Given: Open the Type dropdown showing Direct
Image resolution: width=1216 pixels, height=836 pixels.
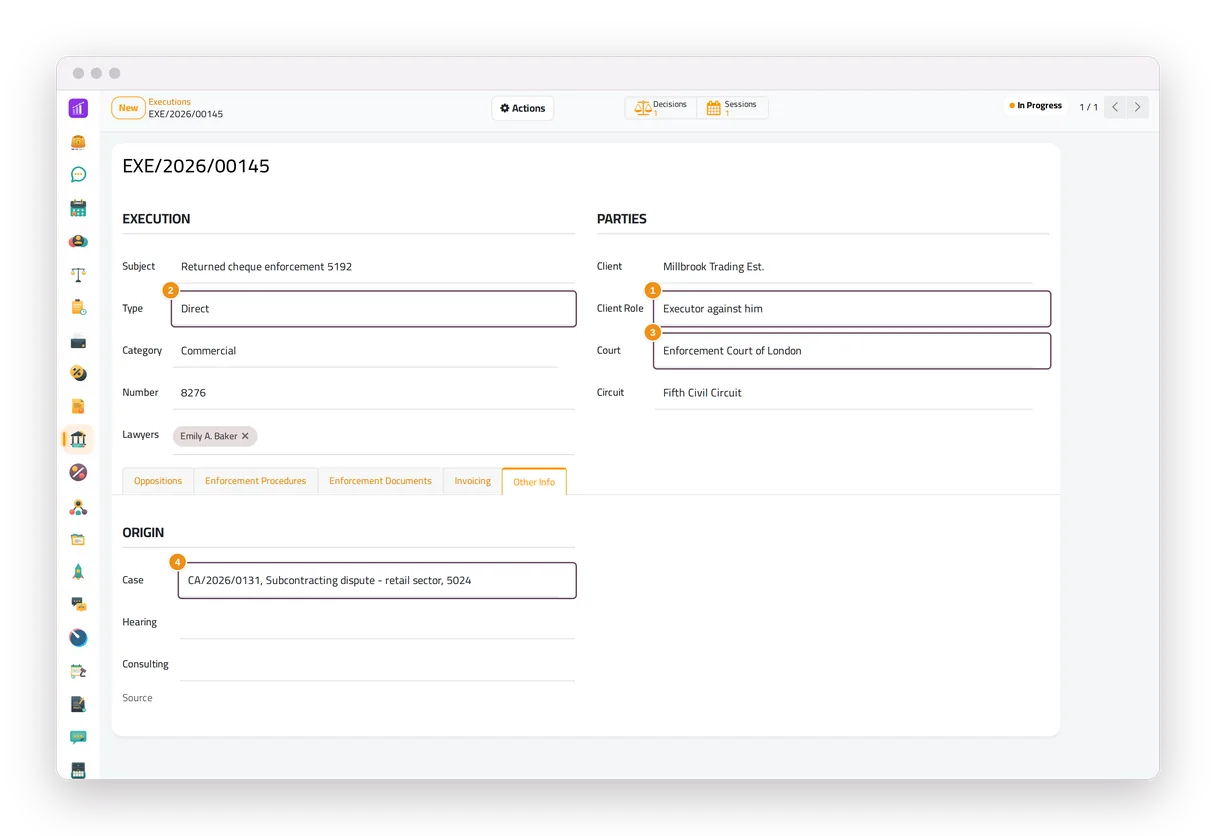Looking at the screenshot, I should click(374, 309).
